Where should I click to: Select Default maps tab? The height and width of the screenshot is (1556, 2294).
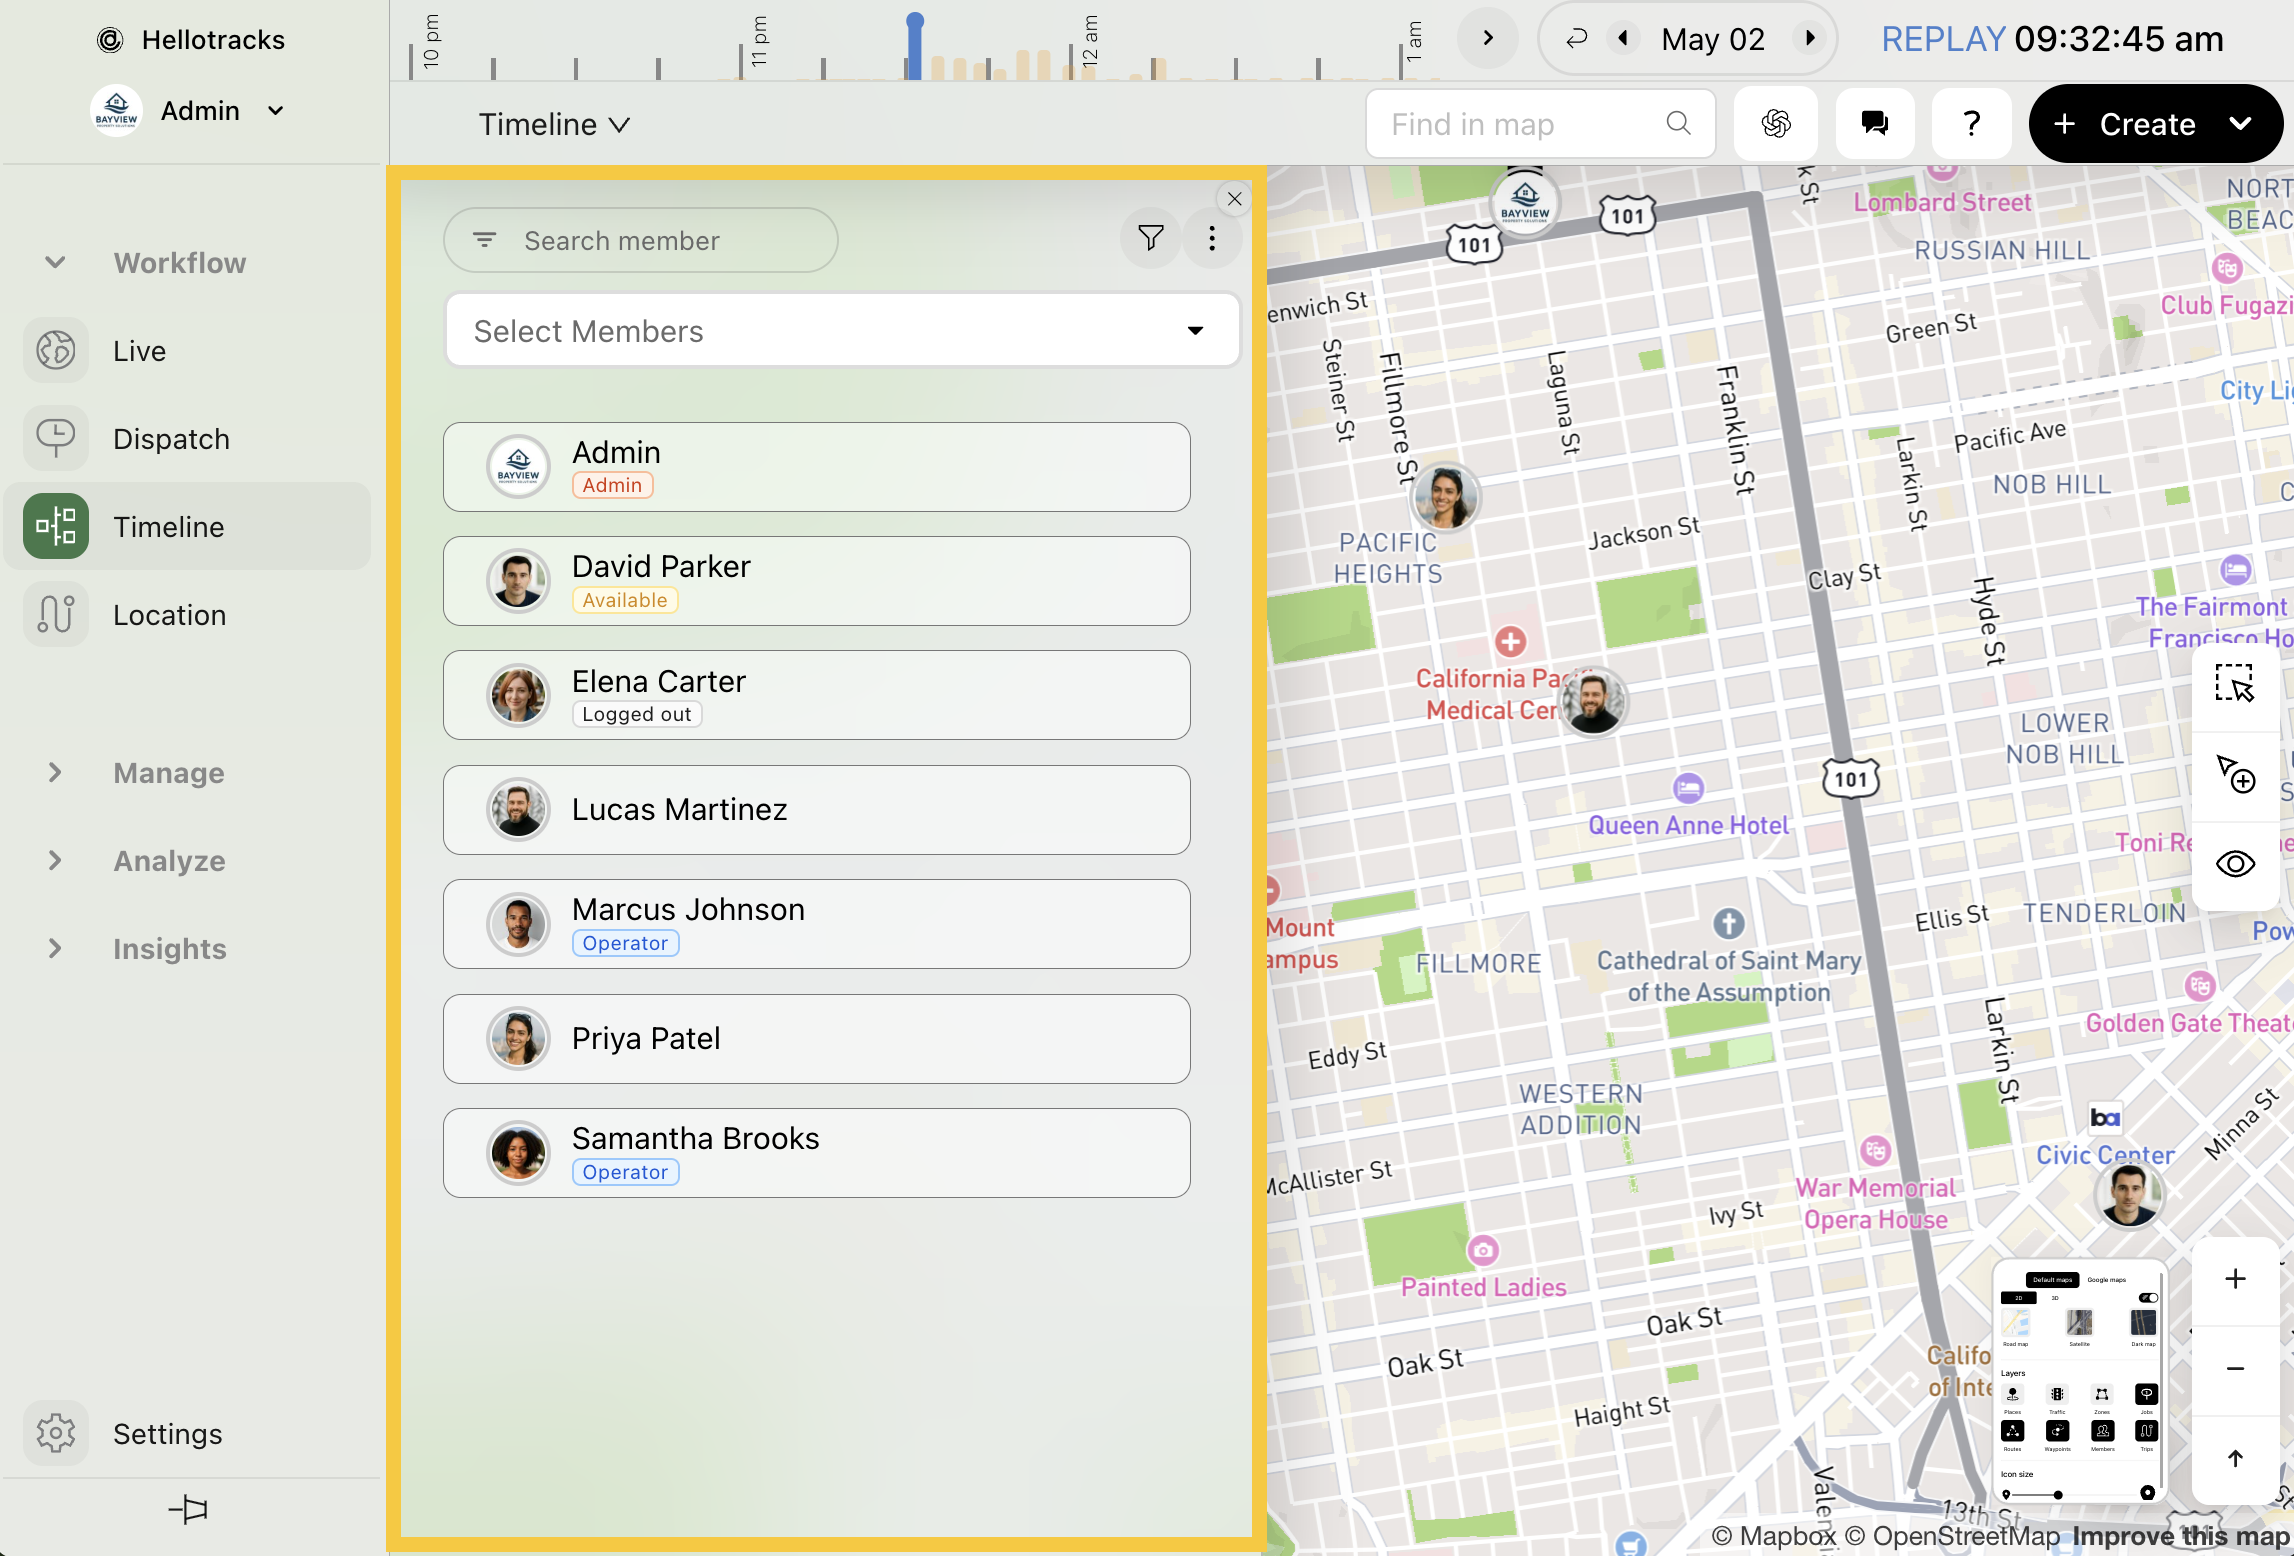(2052, 1280)
